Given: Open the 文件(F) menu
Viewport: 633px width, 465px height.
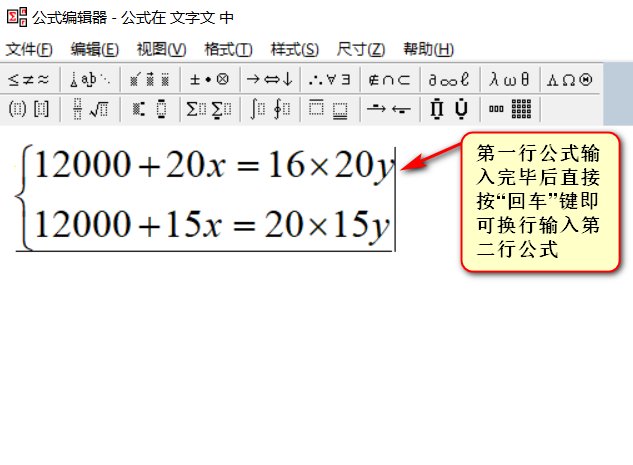Looking at the screenshot, I should point(29,49).
